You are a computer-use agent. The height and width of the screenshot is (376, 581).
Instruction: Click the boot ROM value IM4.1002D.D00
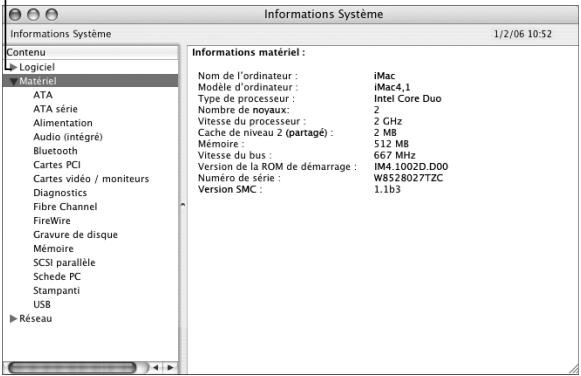click(x=411, y=167)
